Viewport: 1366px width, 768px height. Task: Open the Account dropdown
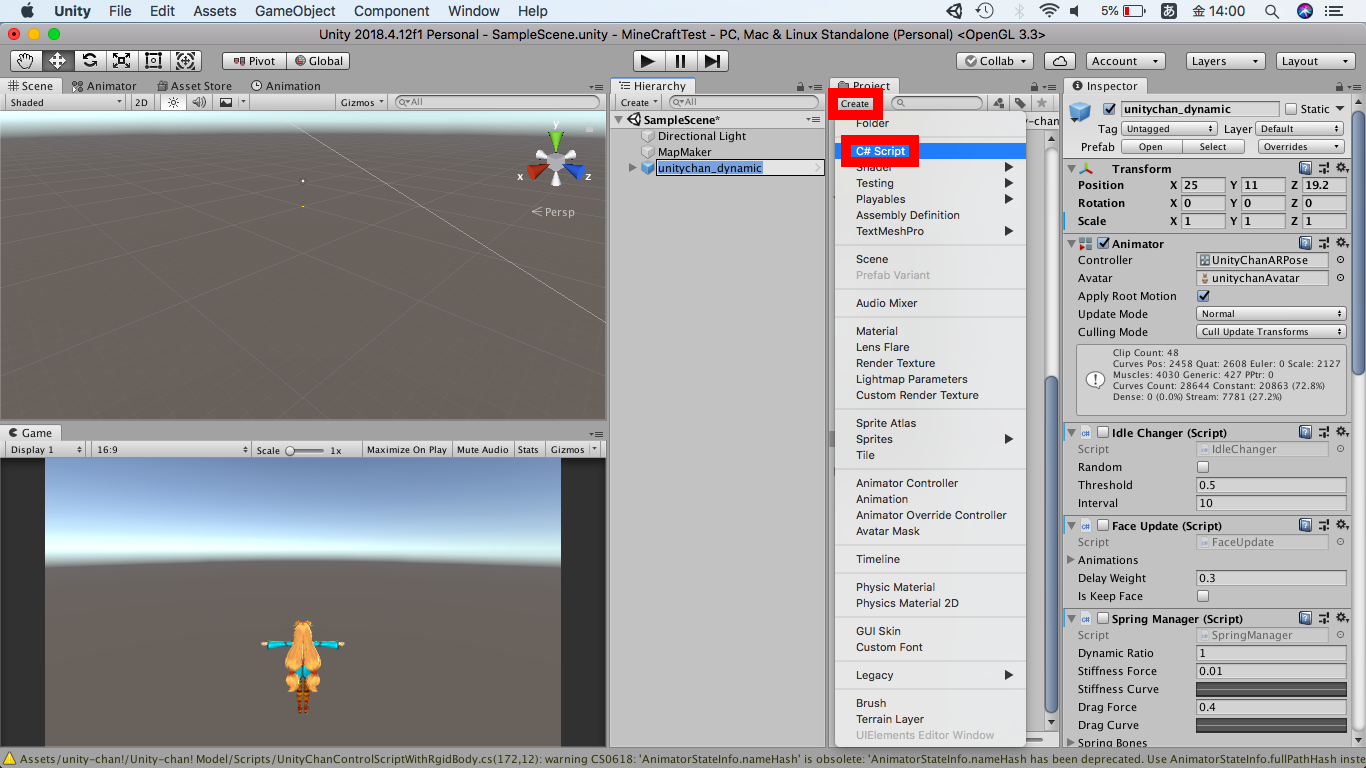tap(1127, 61)
